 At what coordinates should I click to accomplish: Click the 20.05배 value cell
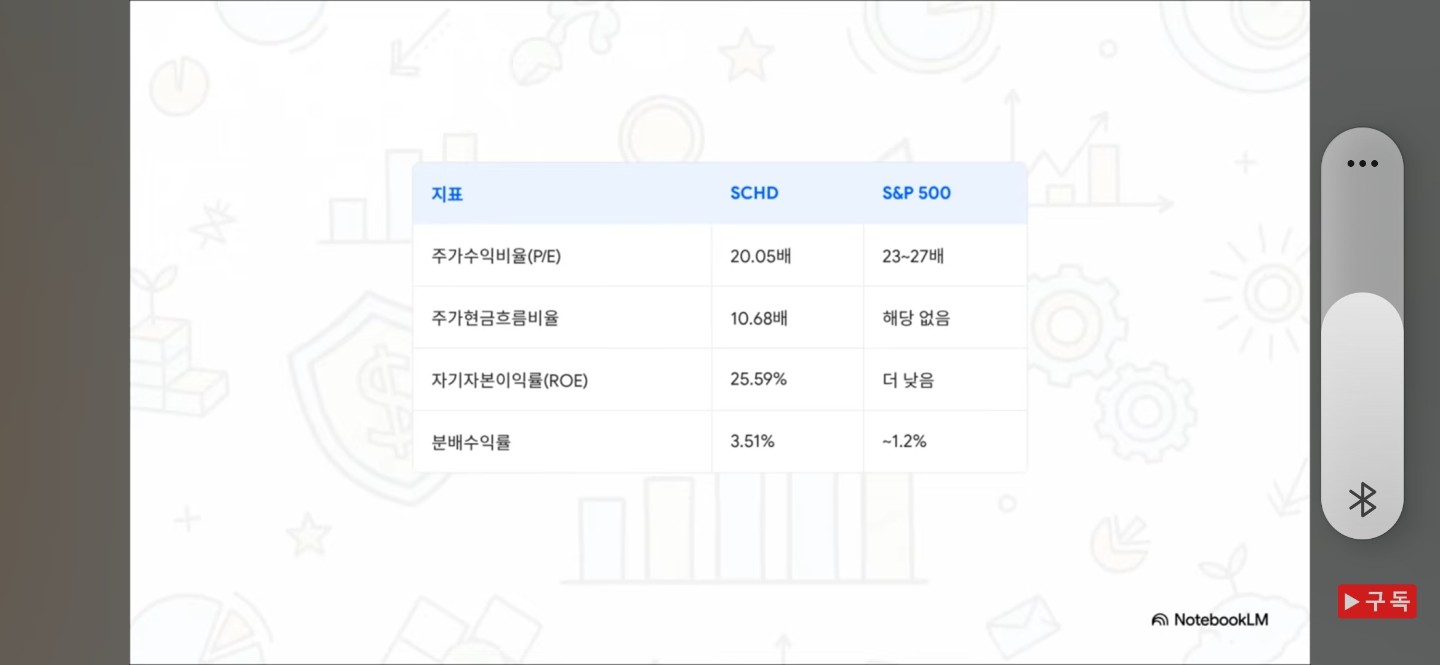click(x=761, y=256)
